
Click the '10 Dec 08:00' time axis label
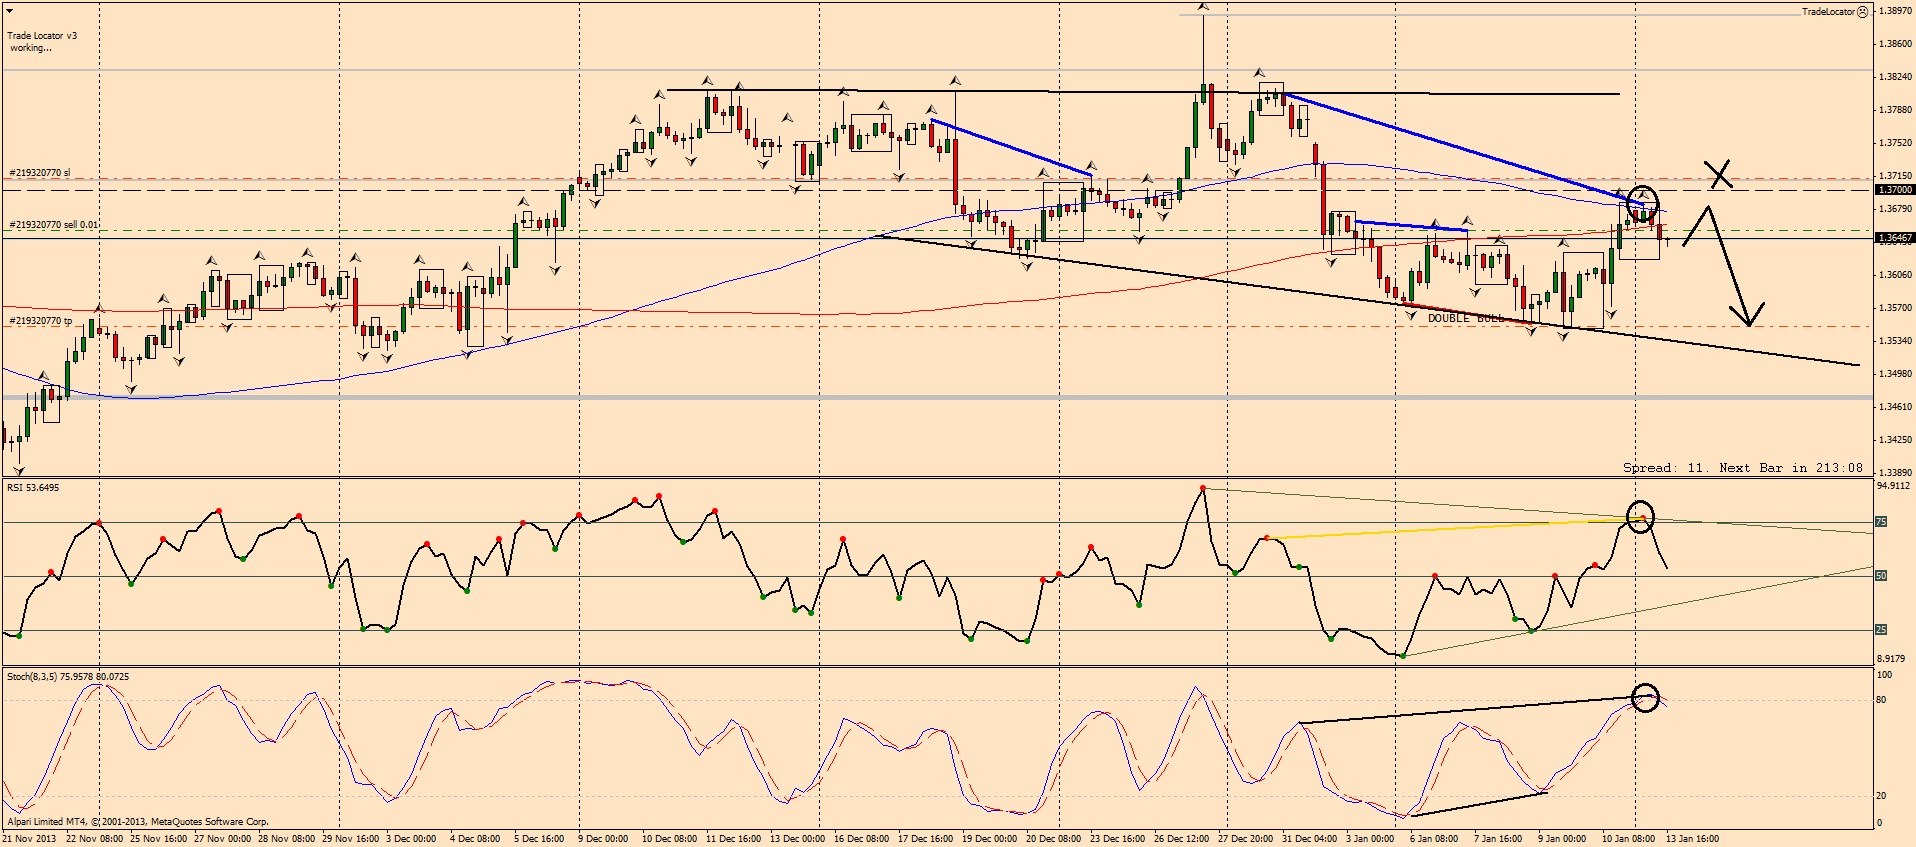(671, 839)
